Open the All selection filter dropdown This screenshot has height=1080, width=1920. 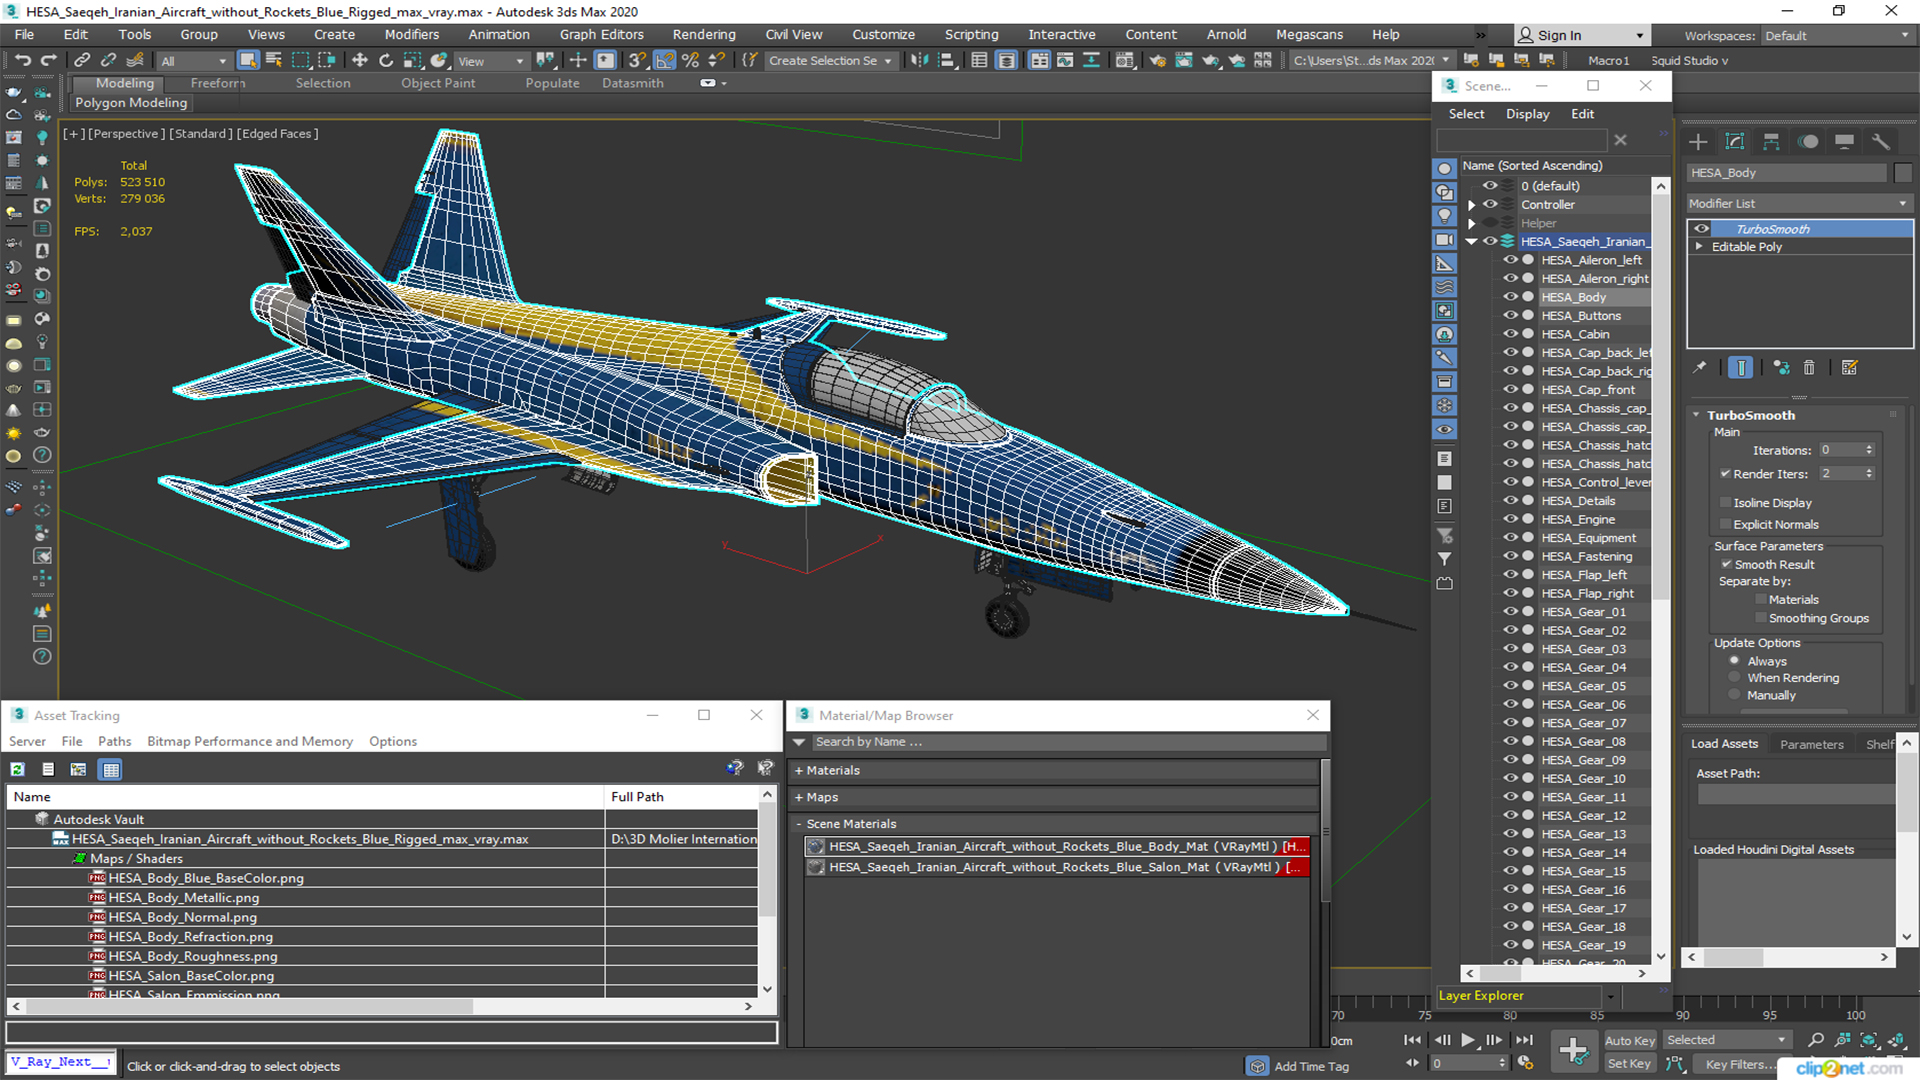193,61
